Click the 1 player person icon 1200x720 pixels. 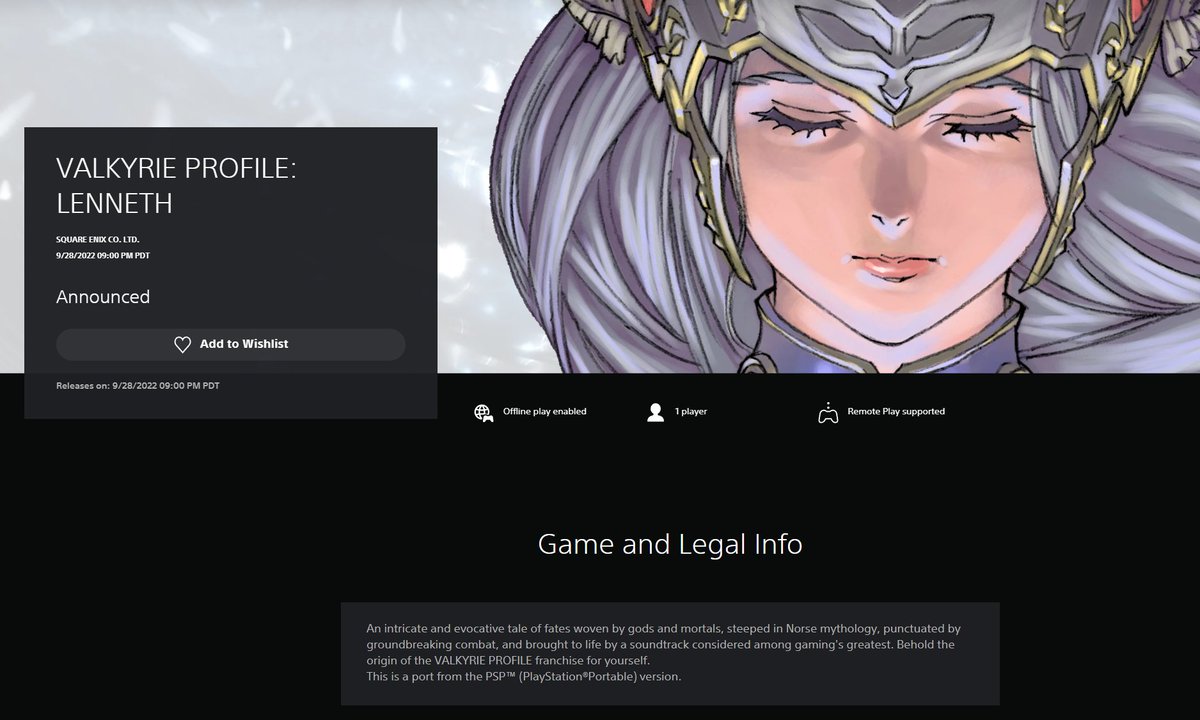tap(656, 412)
